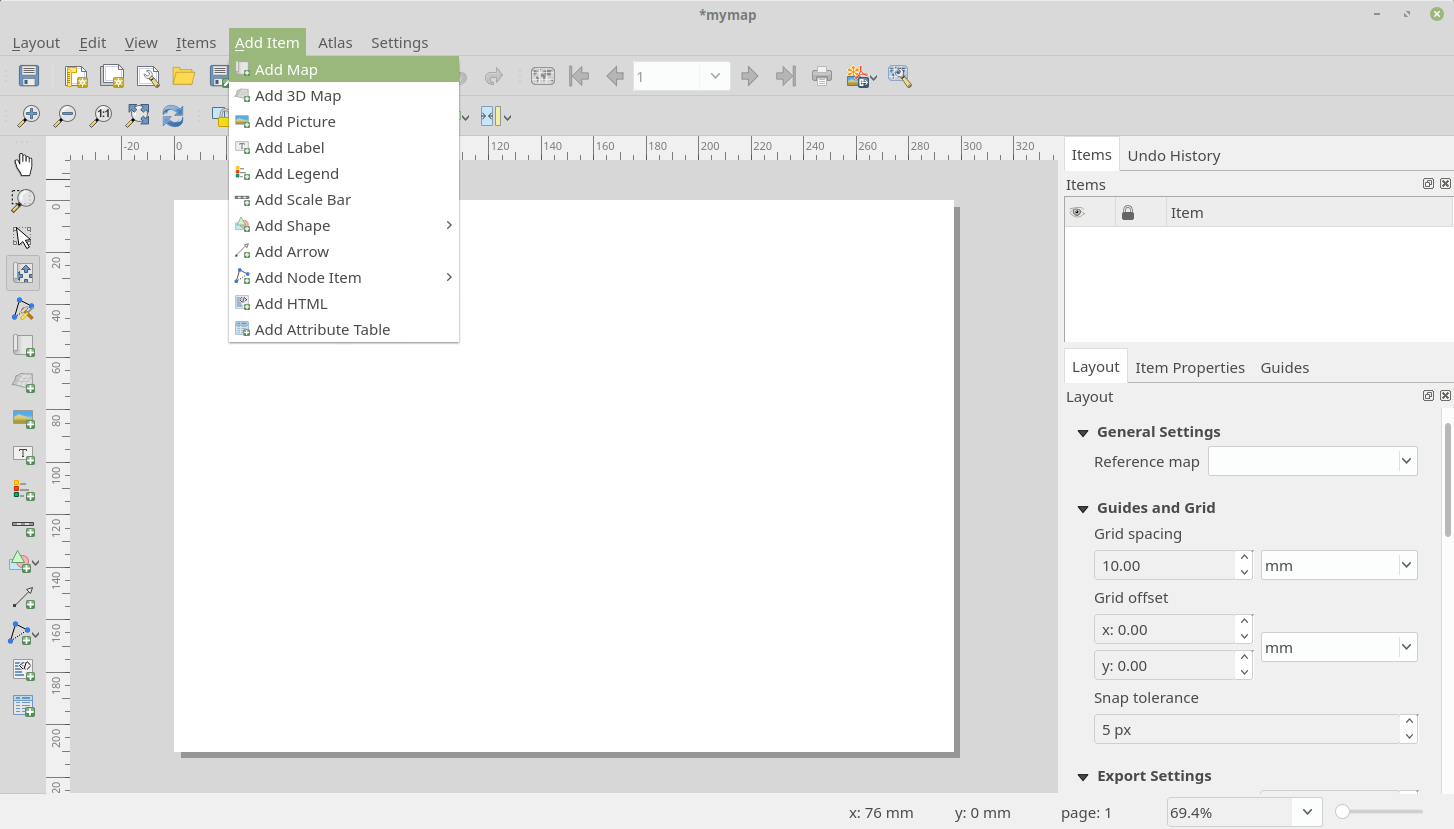
Task: Collapse the Export Settings section
Action: point(1083,776)
